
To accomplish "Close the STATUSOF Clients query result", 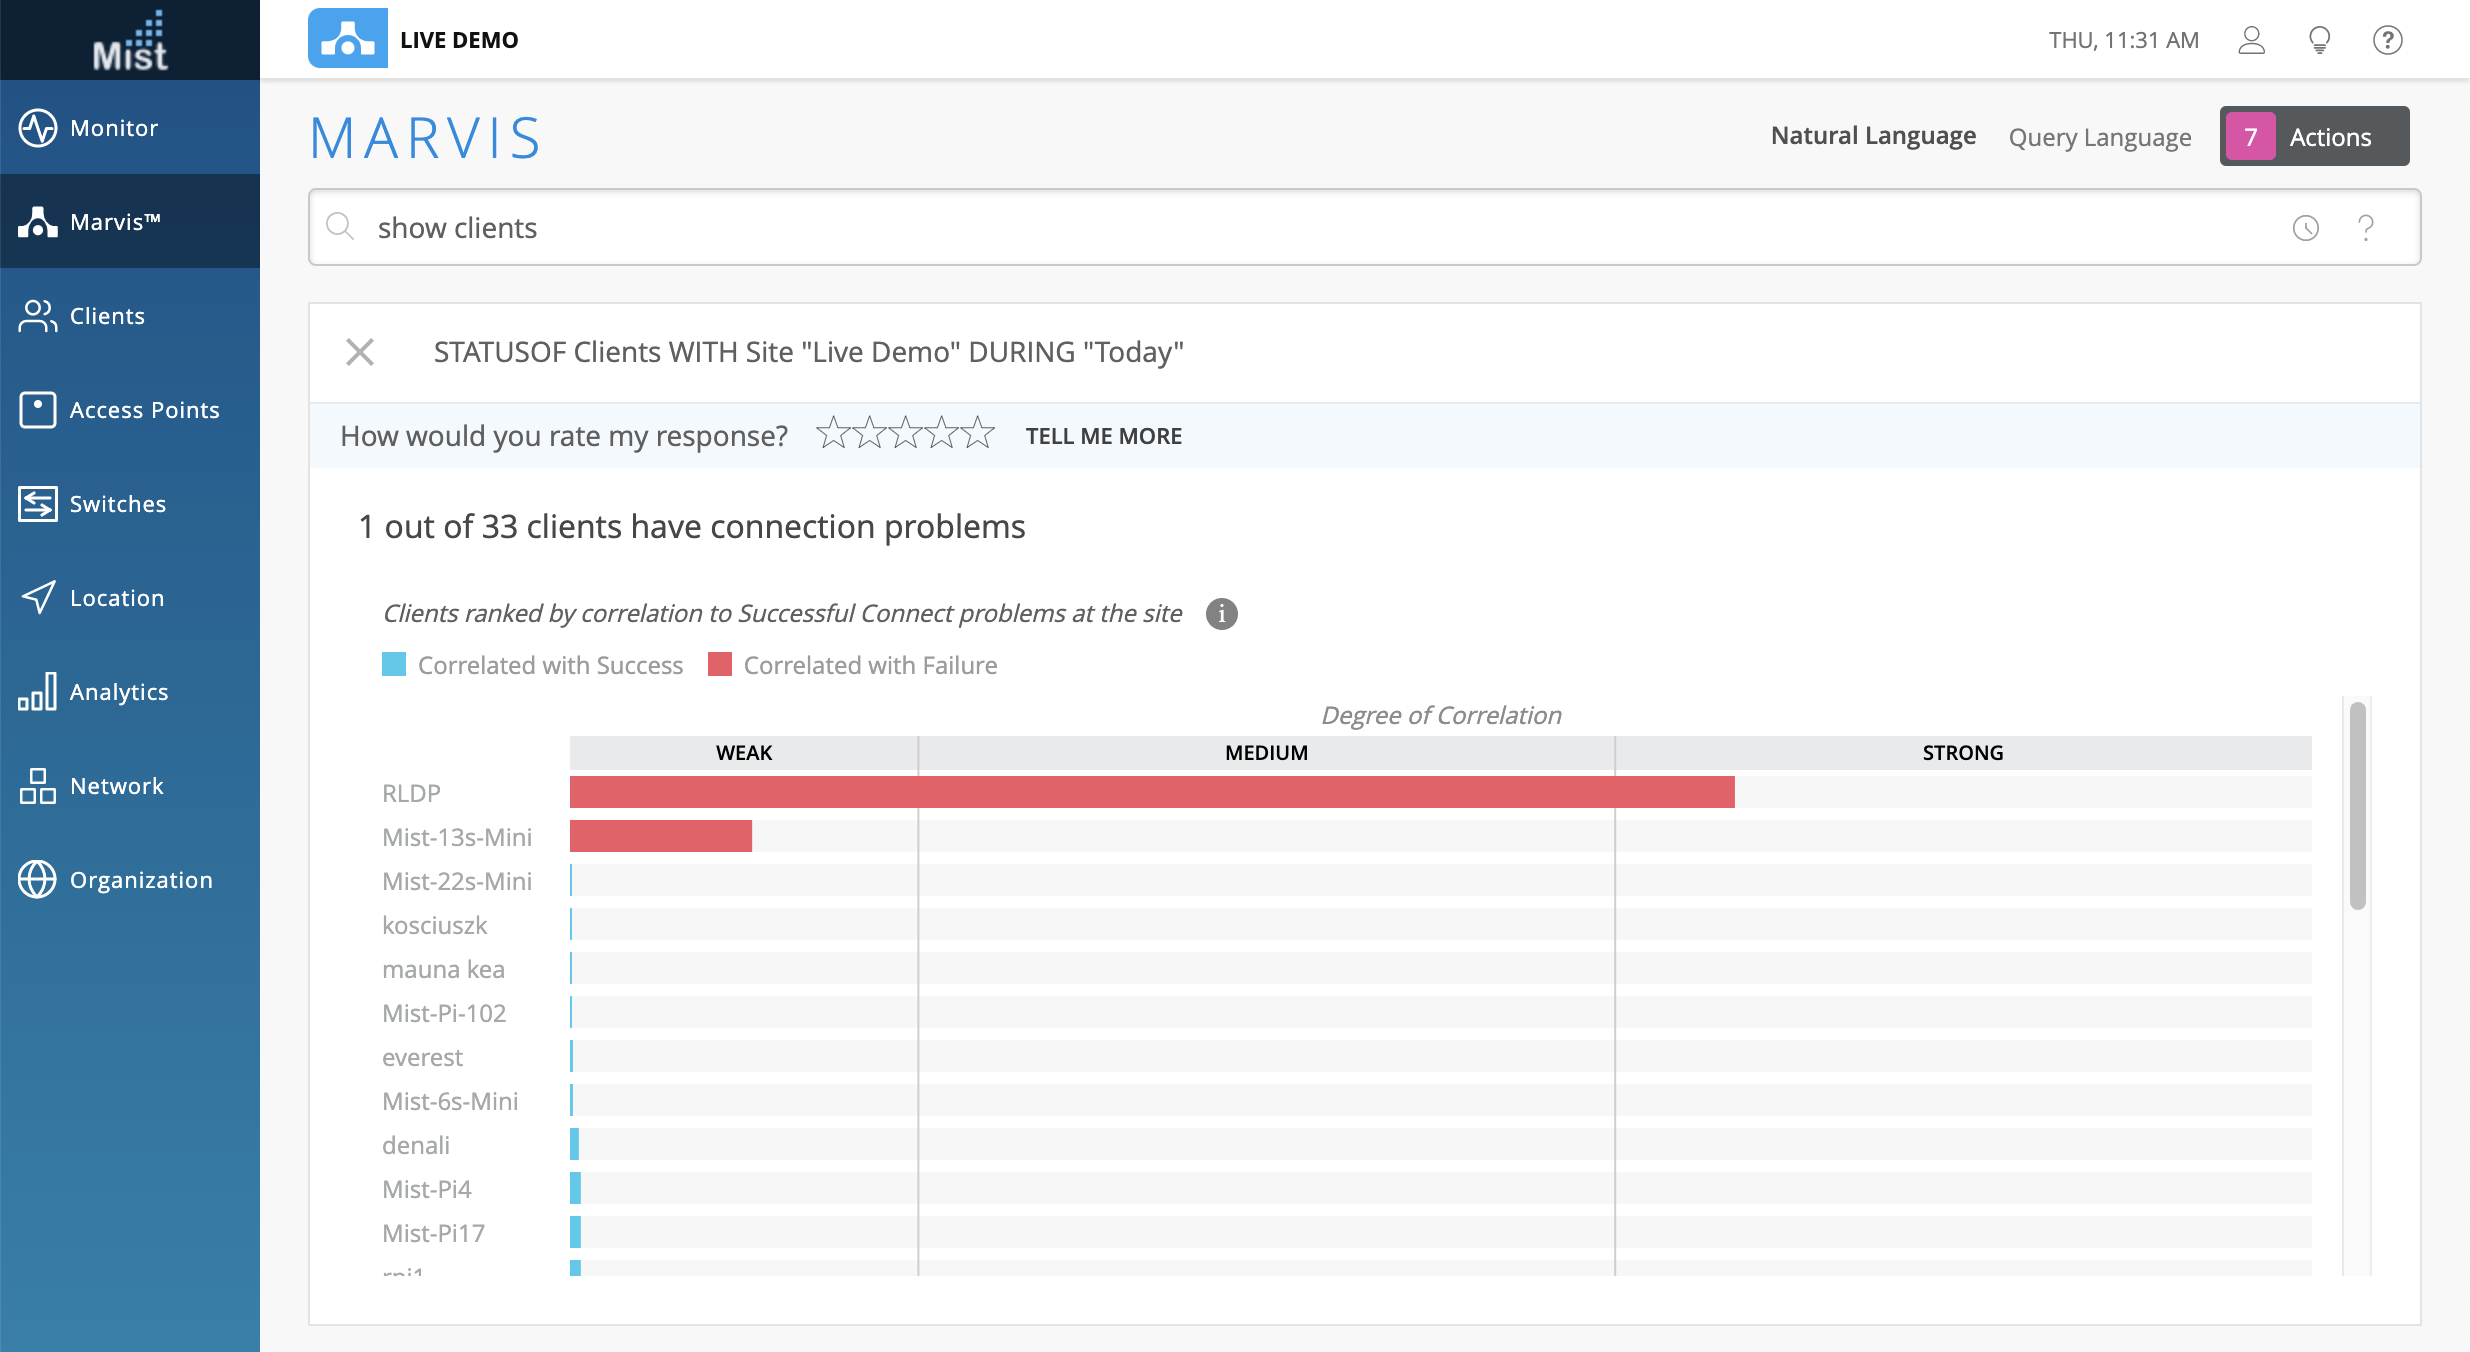I will pos(360,352).
